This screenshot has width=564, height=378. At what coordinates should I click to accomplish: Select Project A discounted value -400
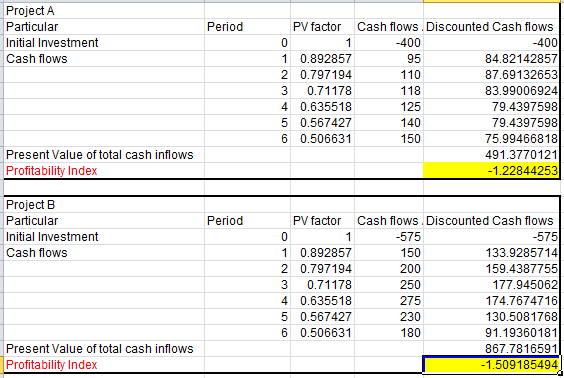[x=491, y=43]
